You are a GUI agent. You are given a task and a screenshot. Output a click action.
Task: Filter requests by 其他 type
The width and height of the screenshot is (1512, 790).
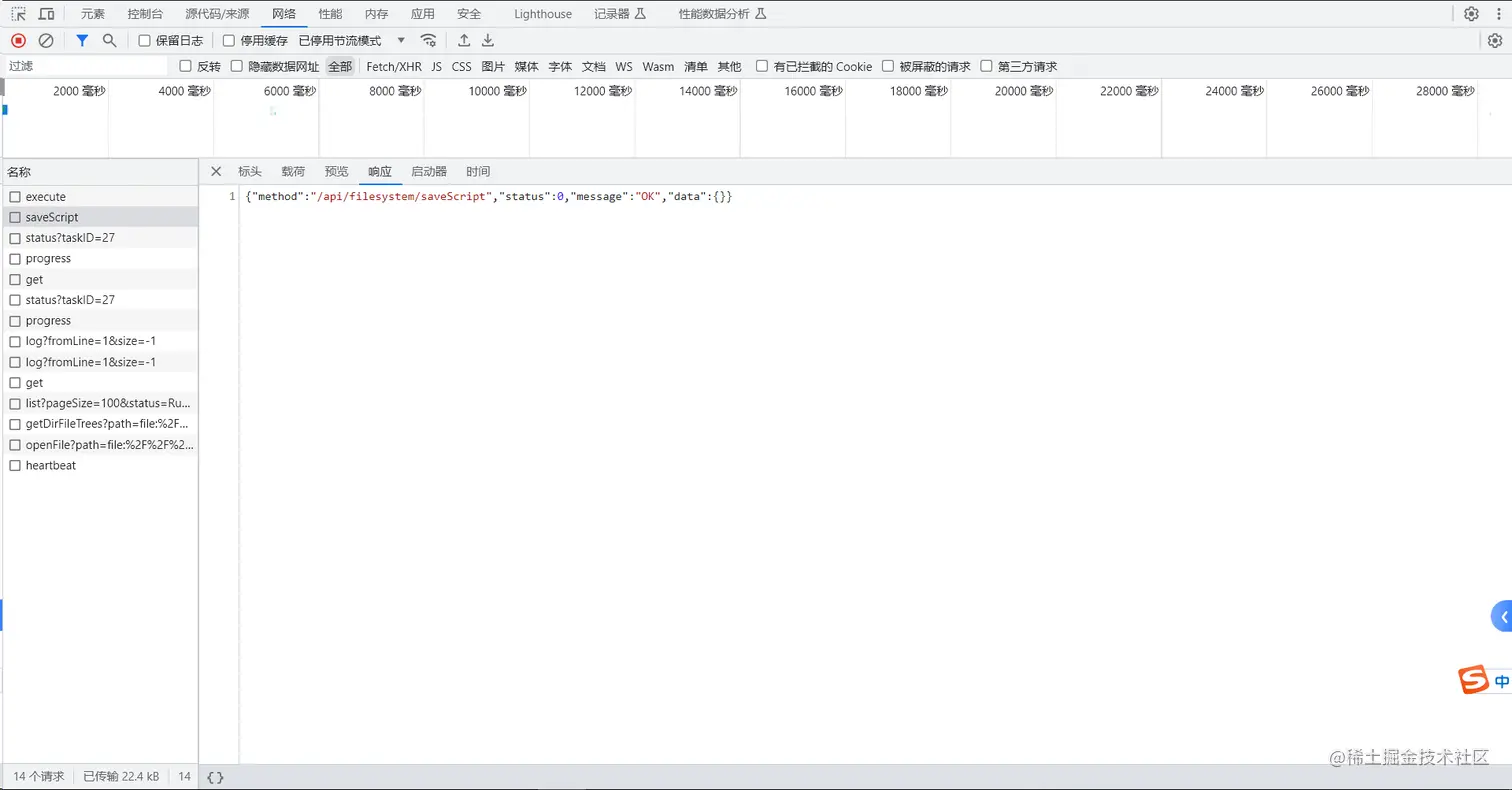pos(730,66)
